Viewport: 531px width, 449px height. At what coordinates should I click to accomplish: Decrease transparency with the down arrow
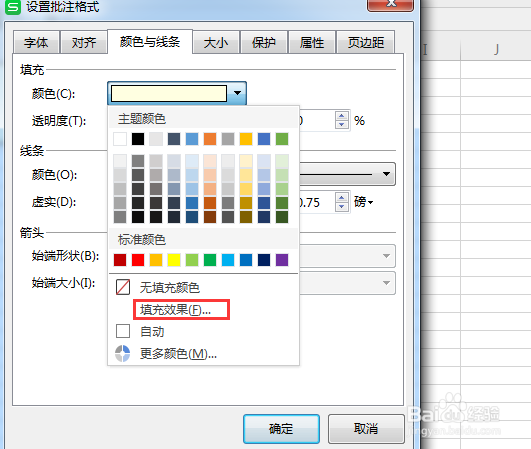pos(342,124)
